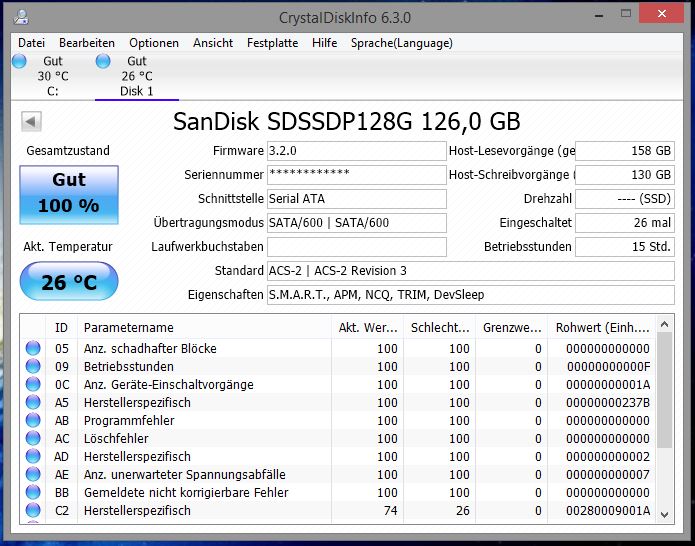Select row 'Anz. Geräte-Einschaltvorgänge'
The height and width of the screenshot is (546, 695).
tap(339, 384)
